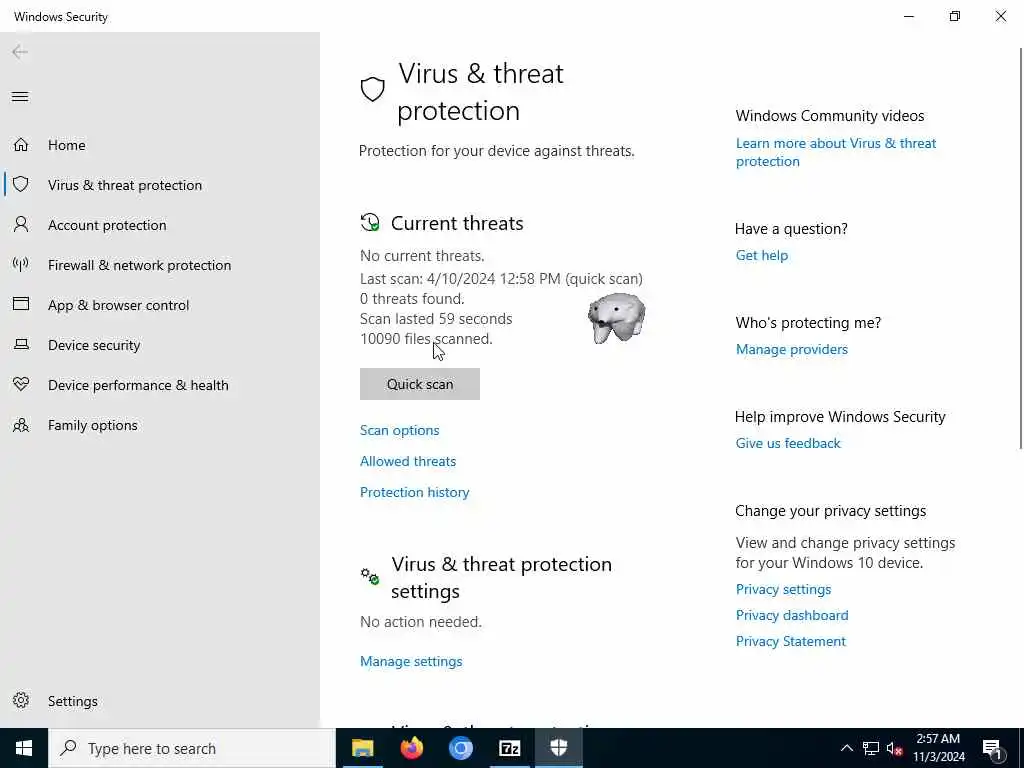Open Scan options link

[399, 430]
